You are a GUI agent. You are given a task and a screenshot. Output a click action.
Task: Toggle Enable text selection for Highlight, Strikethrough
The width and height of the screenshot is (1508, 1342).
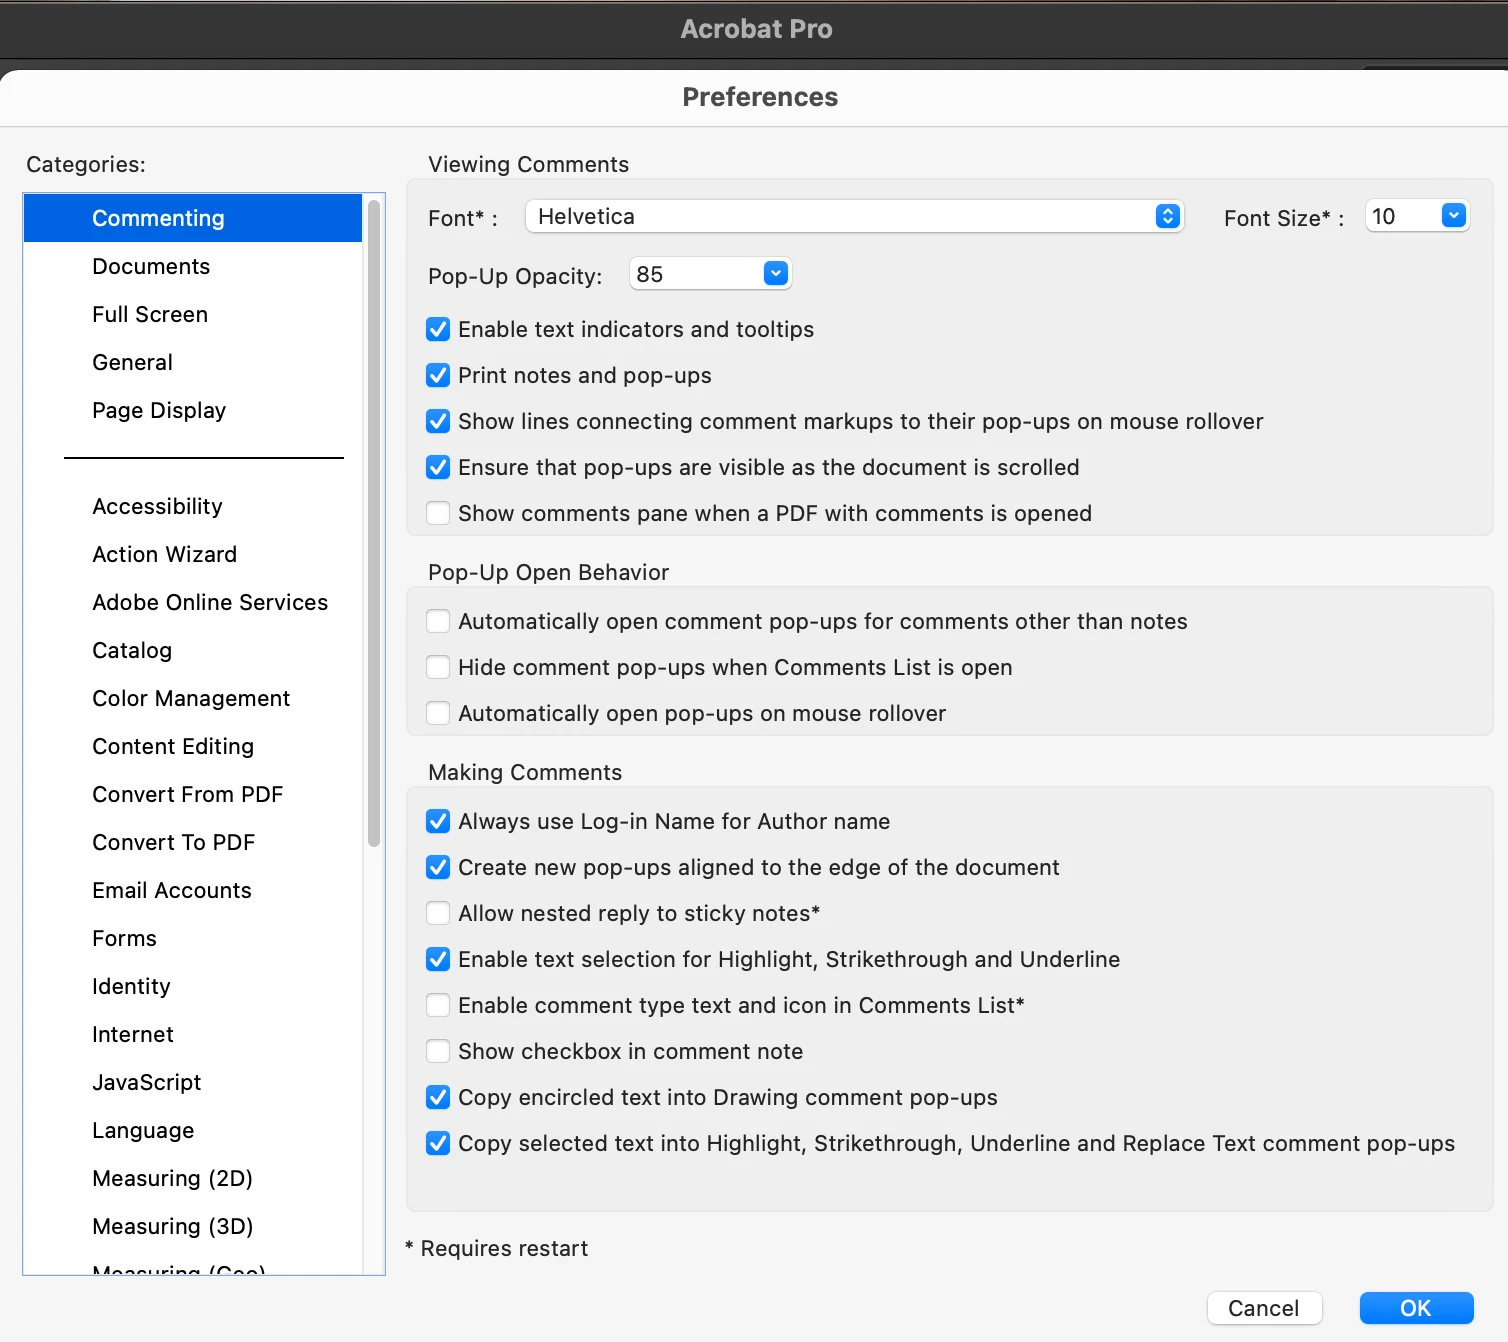click(438, 959)
